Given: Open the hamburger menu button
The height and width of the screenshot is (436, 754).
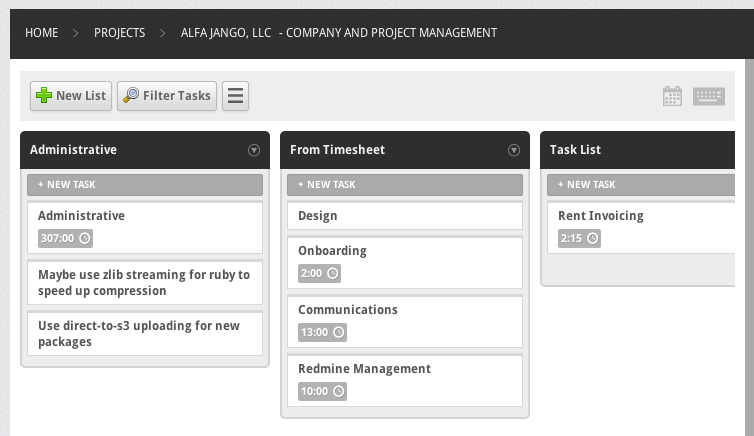Looking at the screenshot, I should pyautogui.click(x=235, y=96).
